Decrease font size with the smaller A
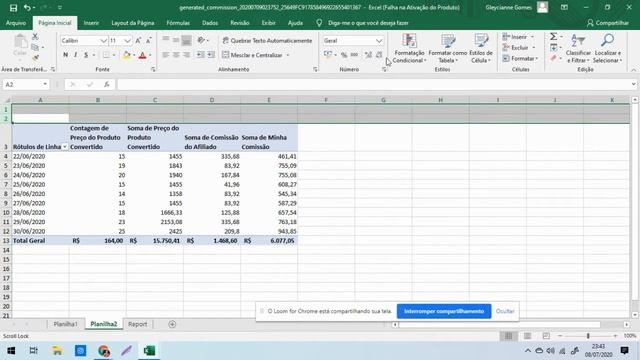The width and height of the screenshot is (640, 360). 149,41
